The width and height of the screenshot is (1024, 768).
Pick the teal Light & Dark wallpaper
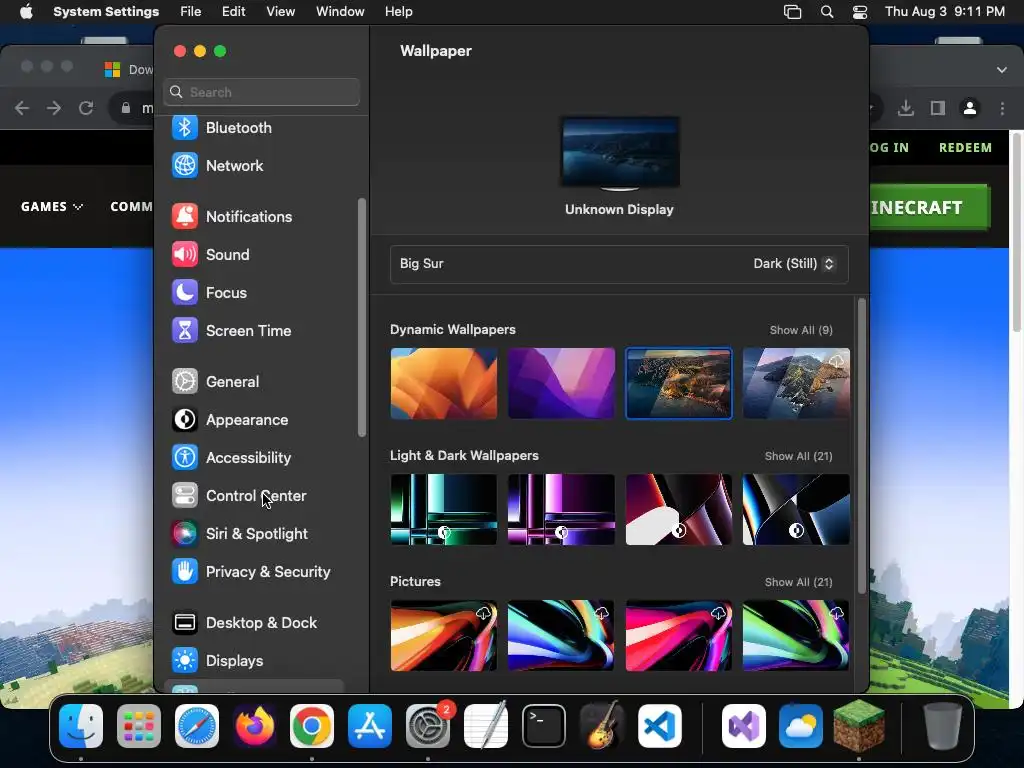pyautogui.click(x=443, y=509)
